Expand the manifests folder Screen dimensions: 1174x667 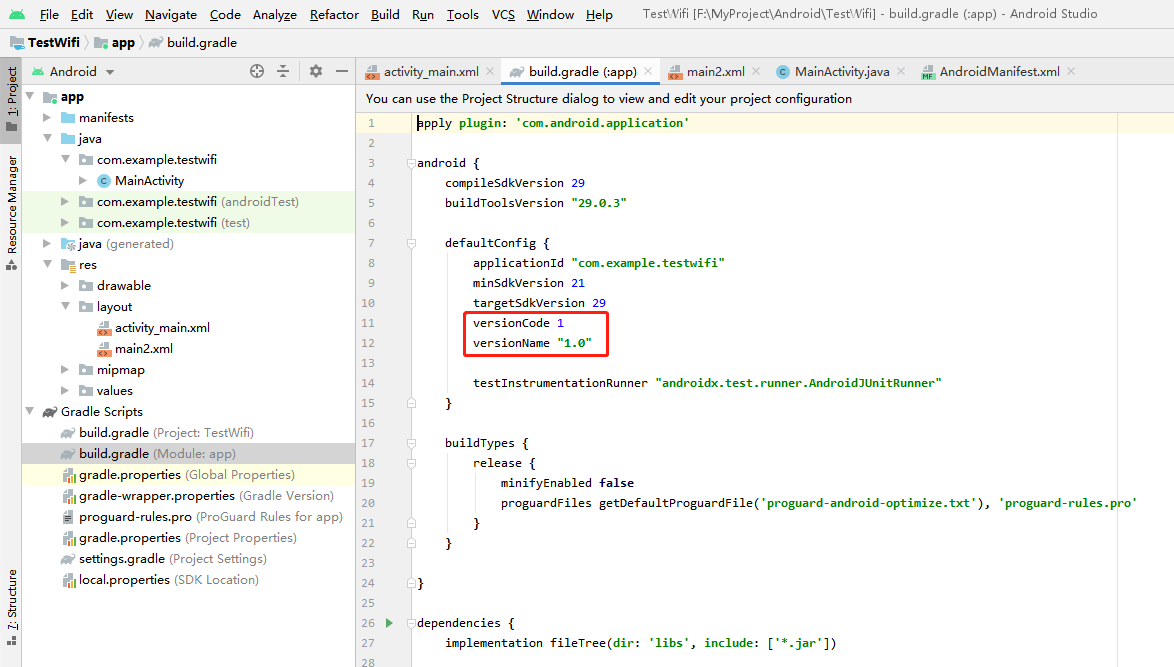tap(47, 118)
